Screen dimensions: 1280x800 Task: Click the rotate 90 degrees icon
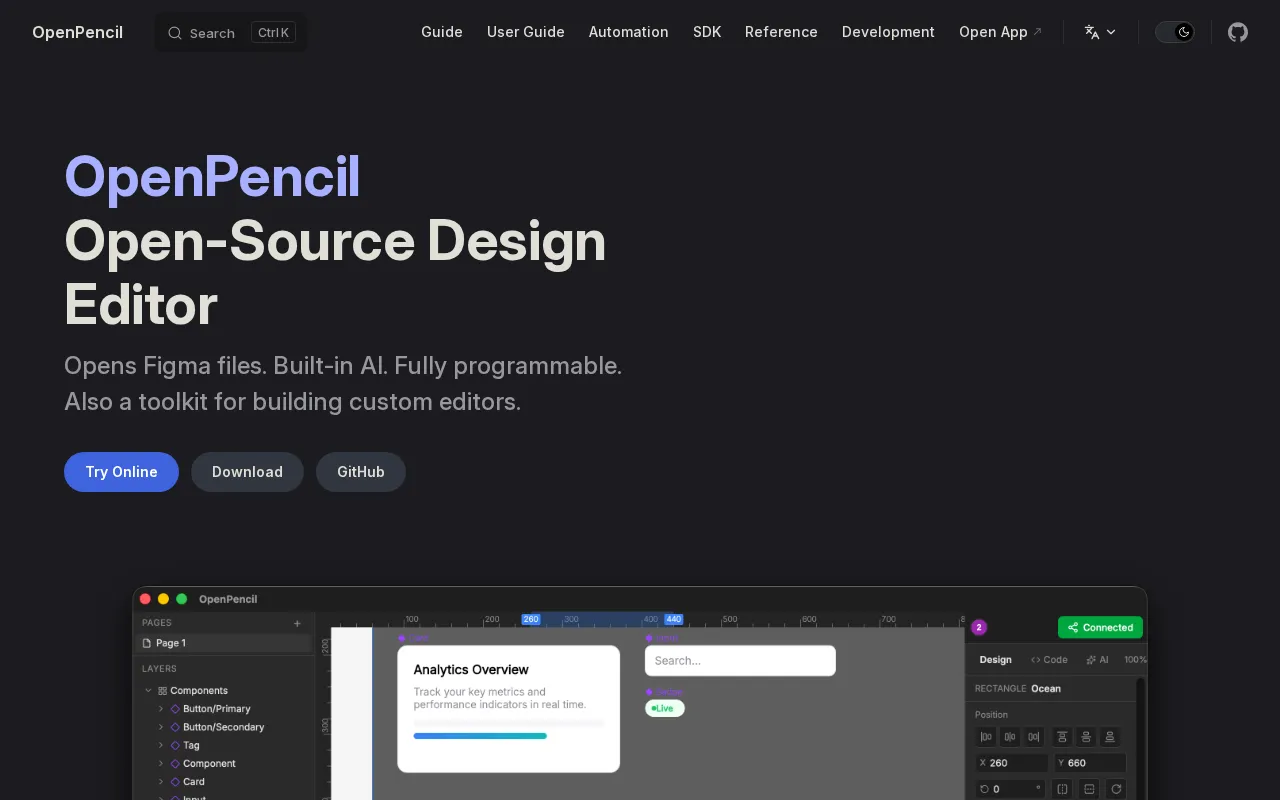click(1116, 789)
